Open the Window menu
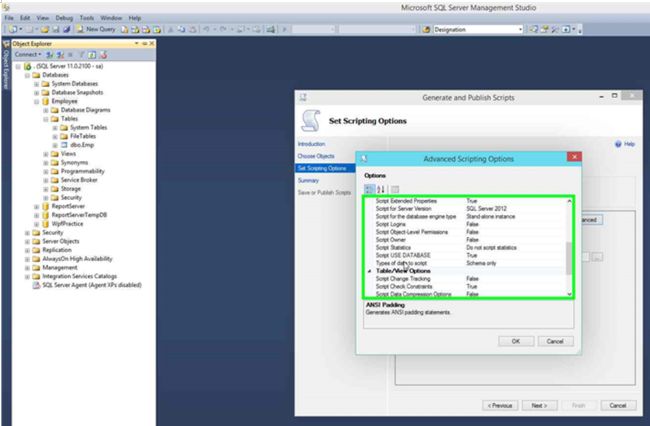The image size is (650, 426). 111,18
